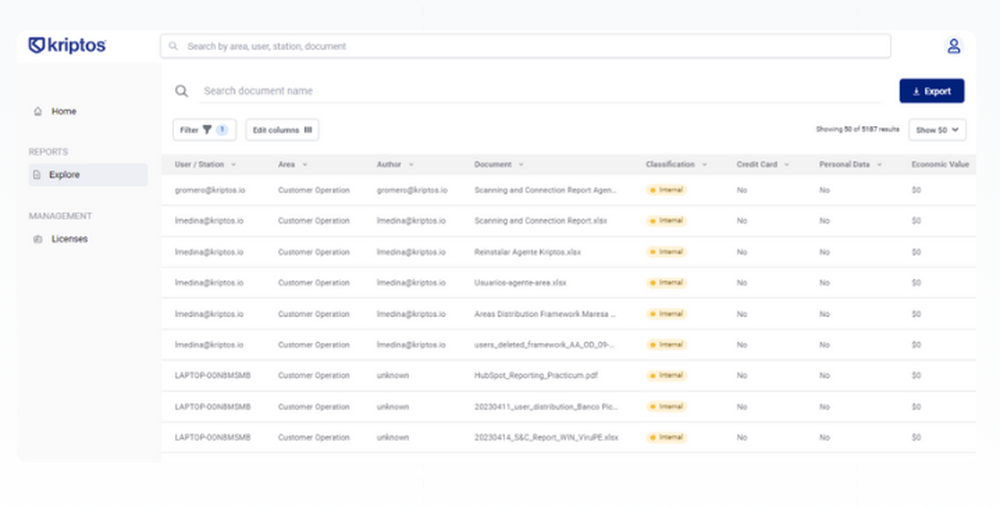This screenshot has height=507, width=1000.
Task: Click document Reinstalar Agente Kriptos.xlsx
Action: pyautogui.click(x=527, y=252)
